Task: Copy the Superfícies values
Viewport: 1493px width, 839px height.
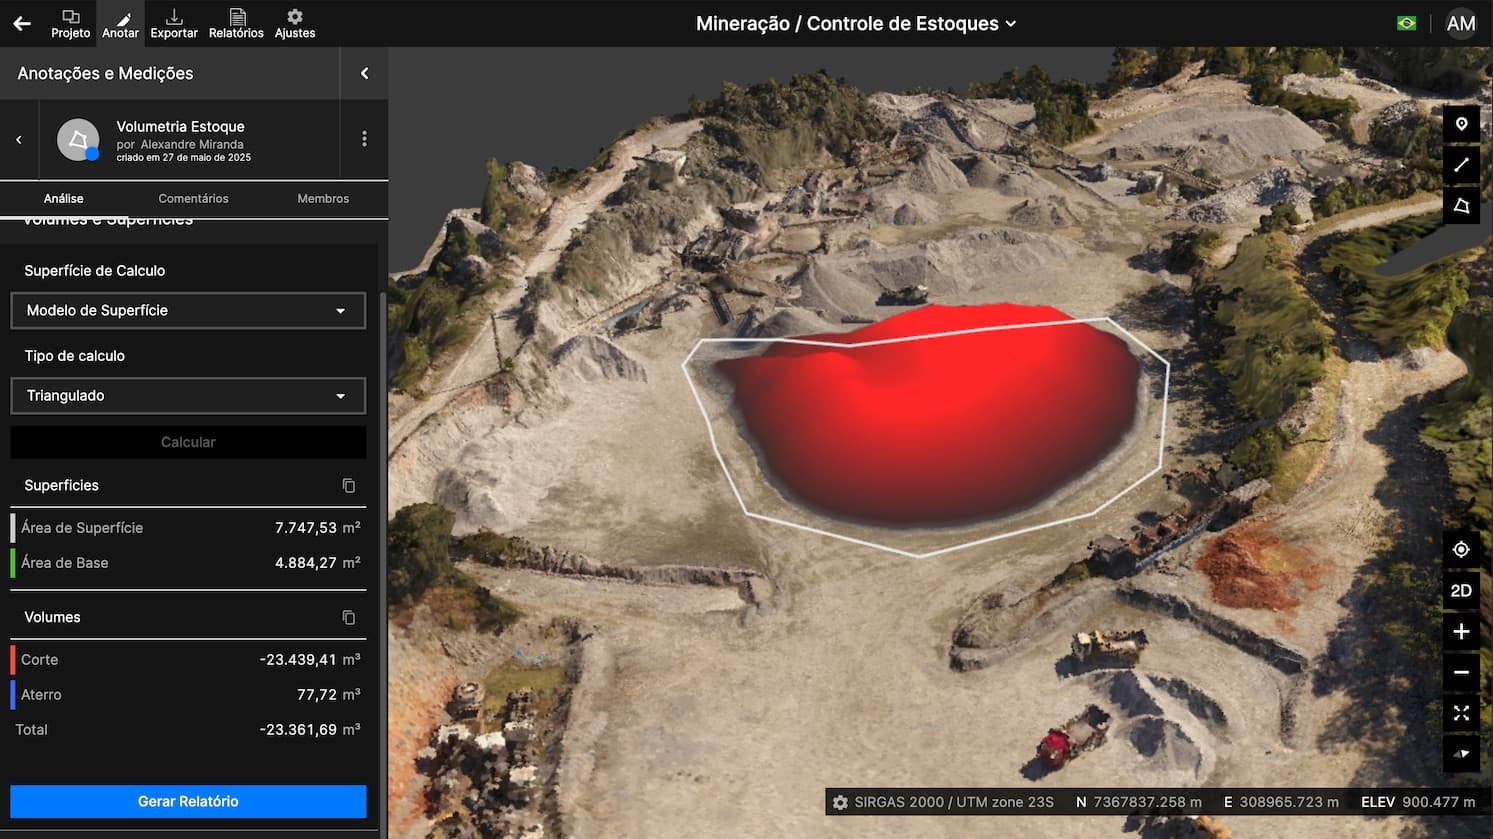Action: click(348, 486)
